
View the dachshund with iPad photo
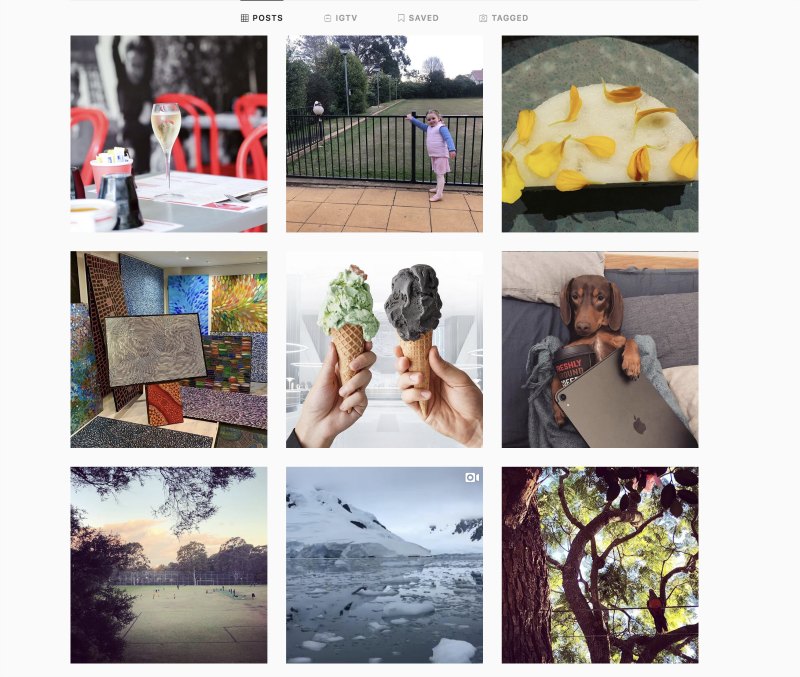pos(600,349)
